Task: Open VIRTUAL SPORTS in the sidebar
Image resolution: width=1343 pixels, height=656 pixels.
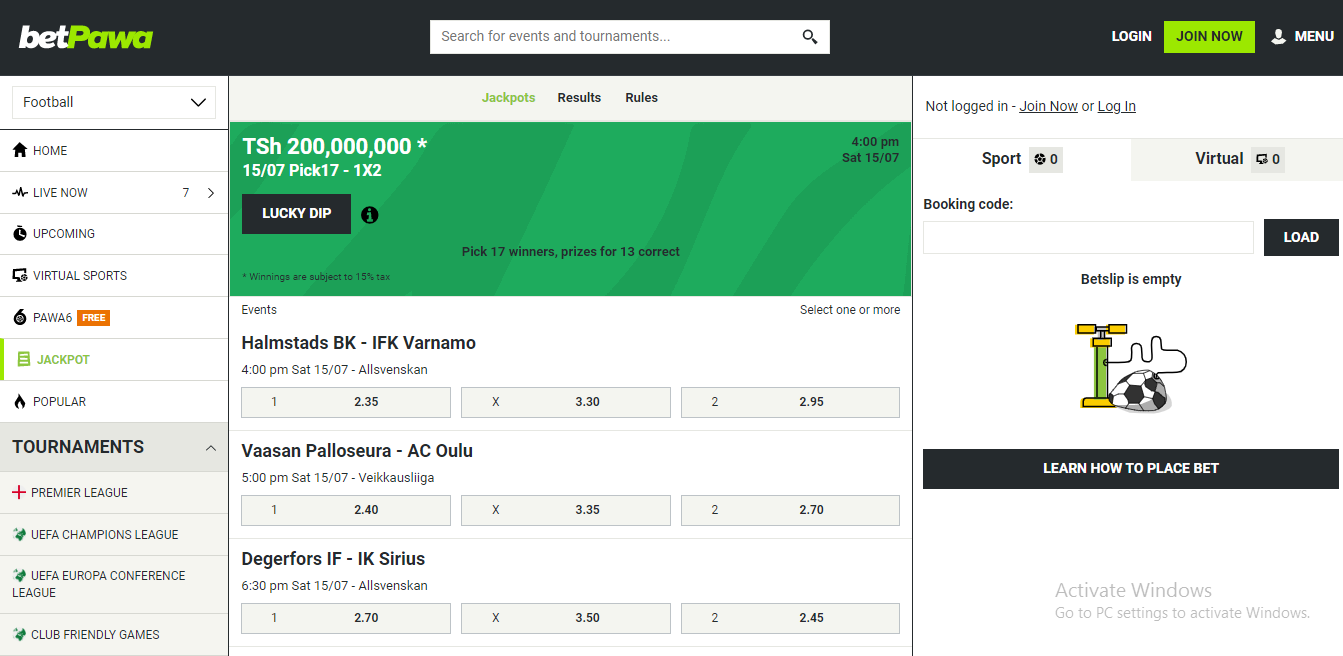Action: tap(114, 275)
